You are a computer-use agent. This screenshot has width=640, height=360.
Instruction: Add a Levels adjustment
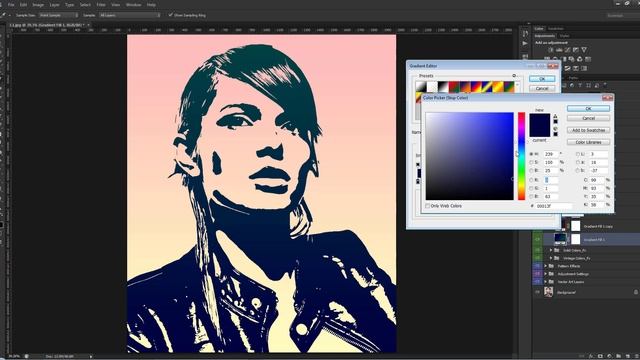click(x=559, y=50)
